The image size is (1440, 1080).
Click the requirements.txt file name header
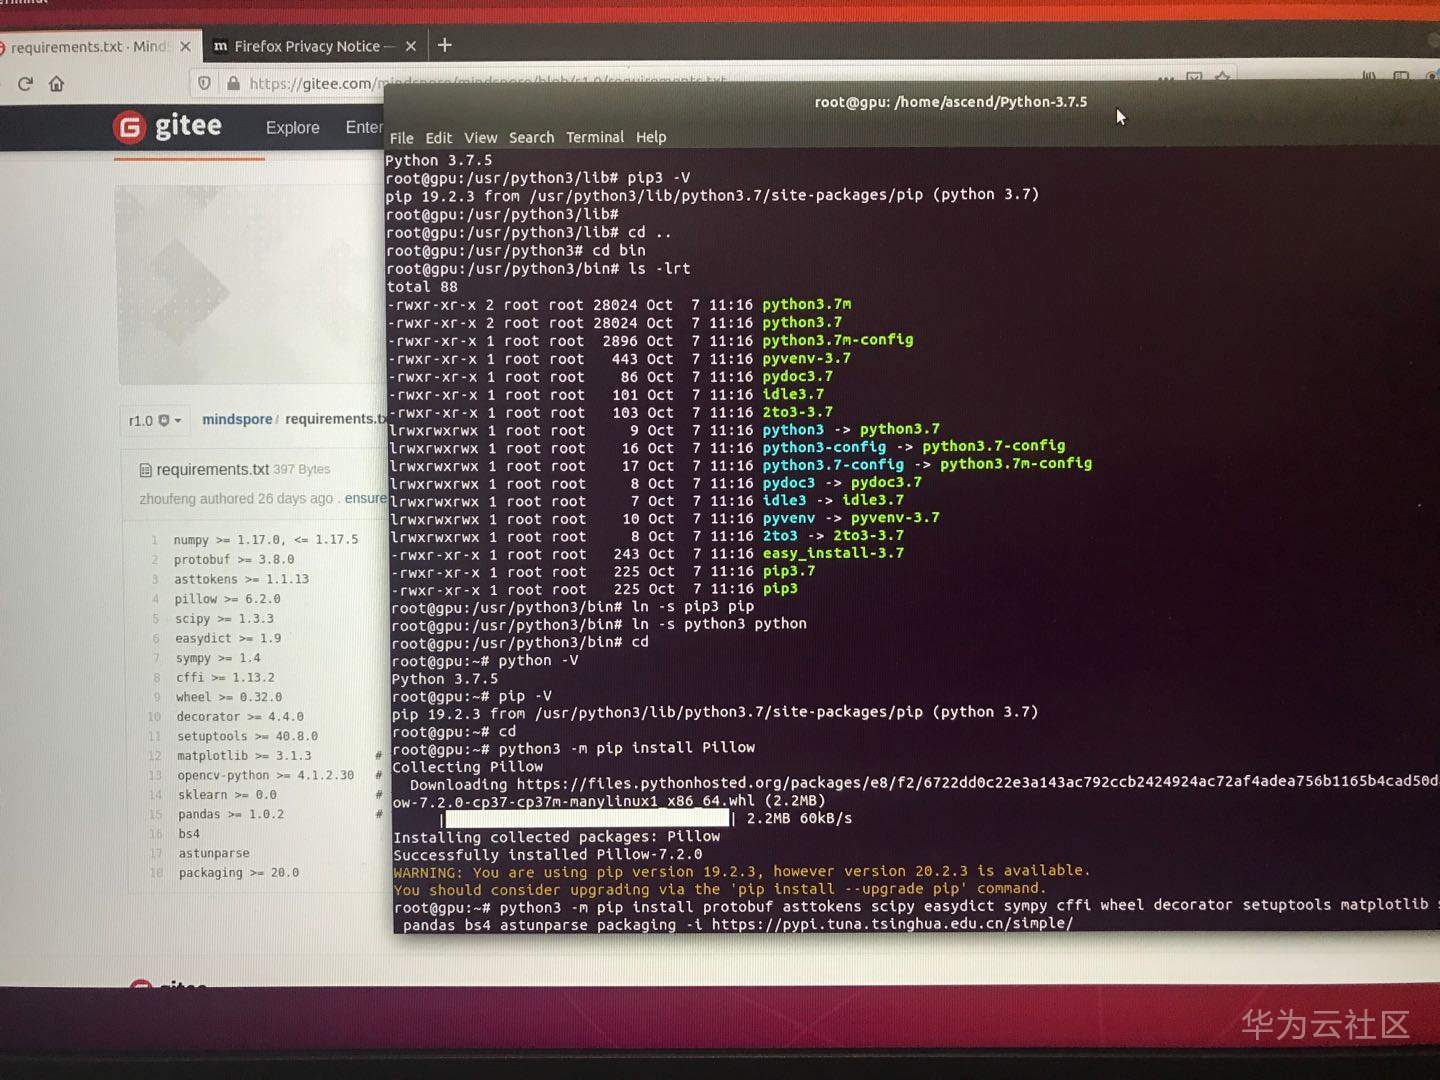[x=213, y=470]
